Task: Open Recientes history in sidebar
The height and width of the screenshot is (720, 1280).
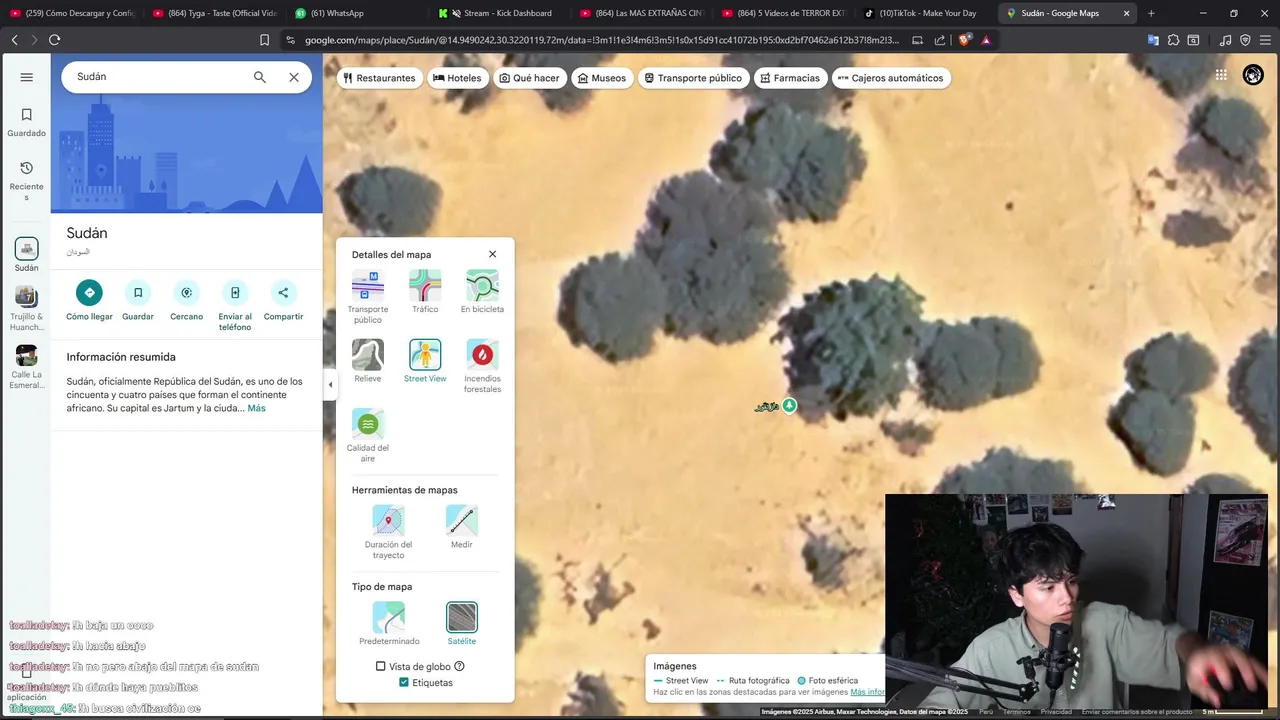Action: [27, 180]
